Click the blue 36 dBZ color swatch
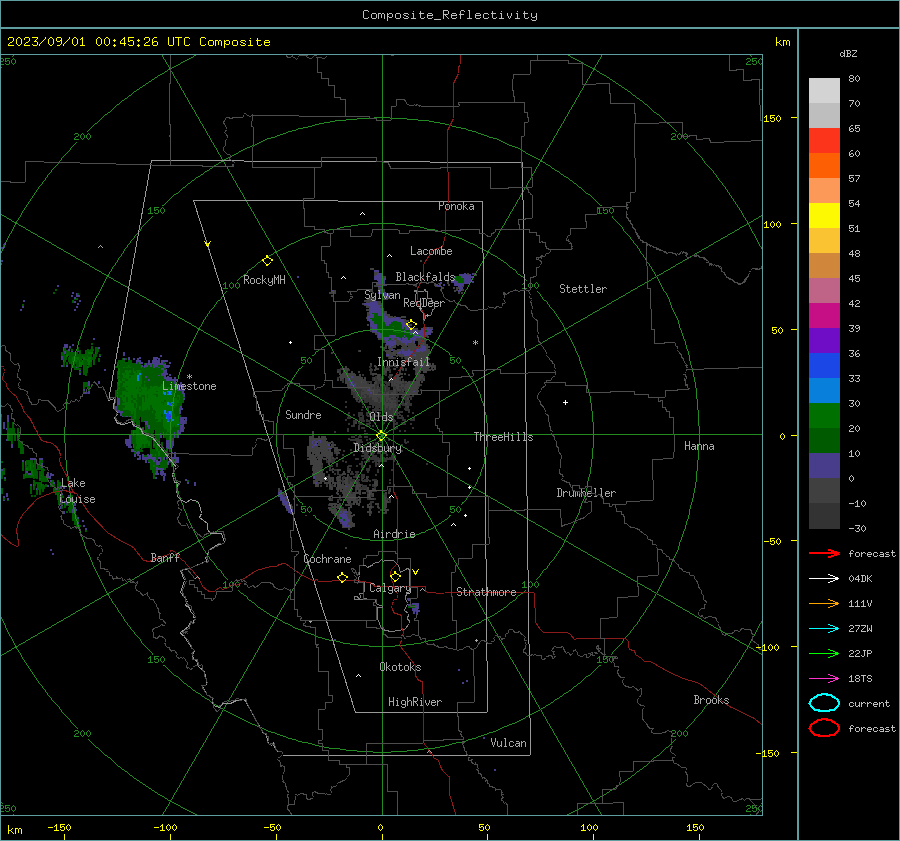900x841 pixels. (x=824, y=365)
